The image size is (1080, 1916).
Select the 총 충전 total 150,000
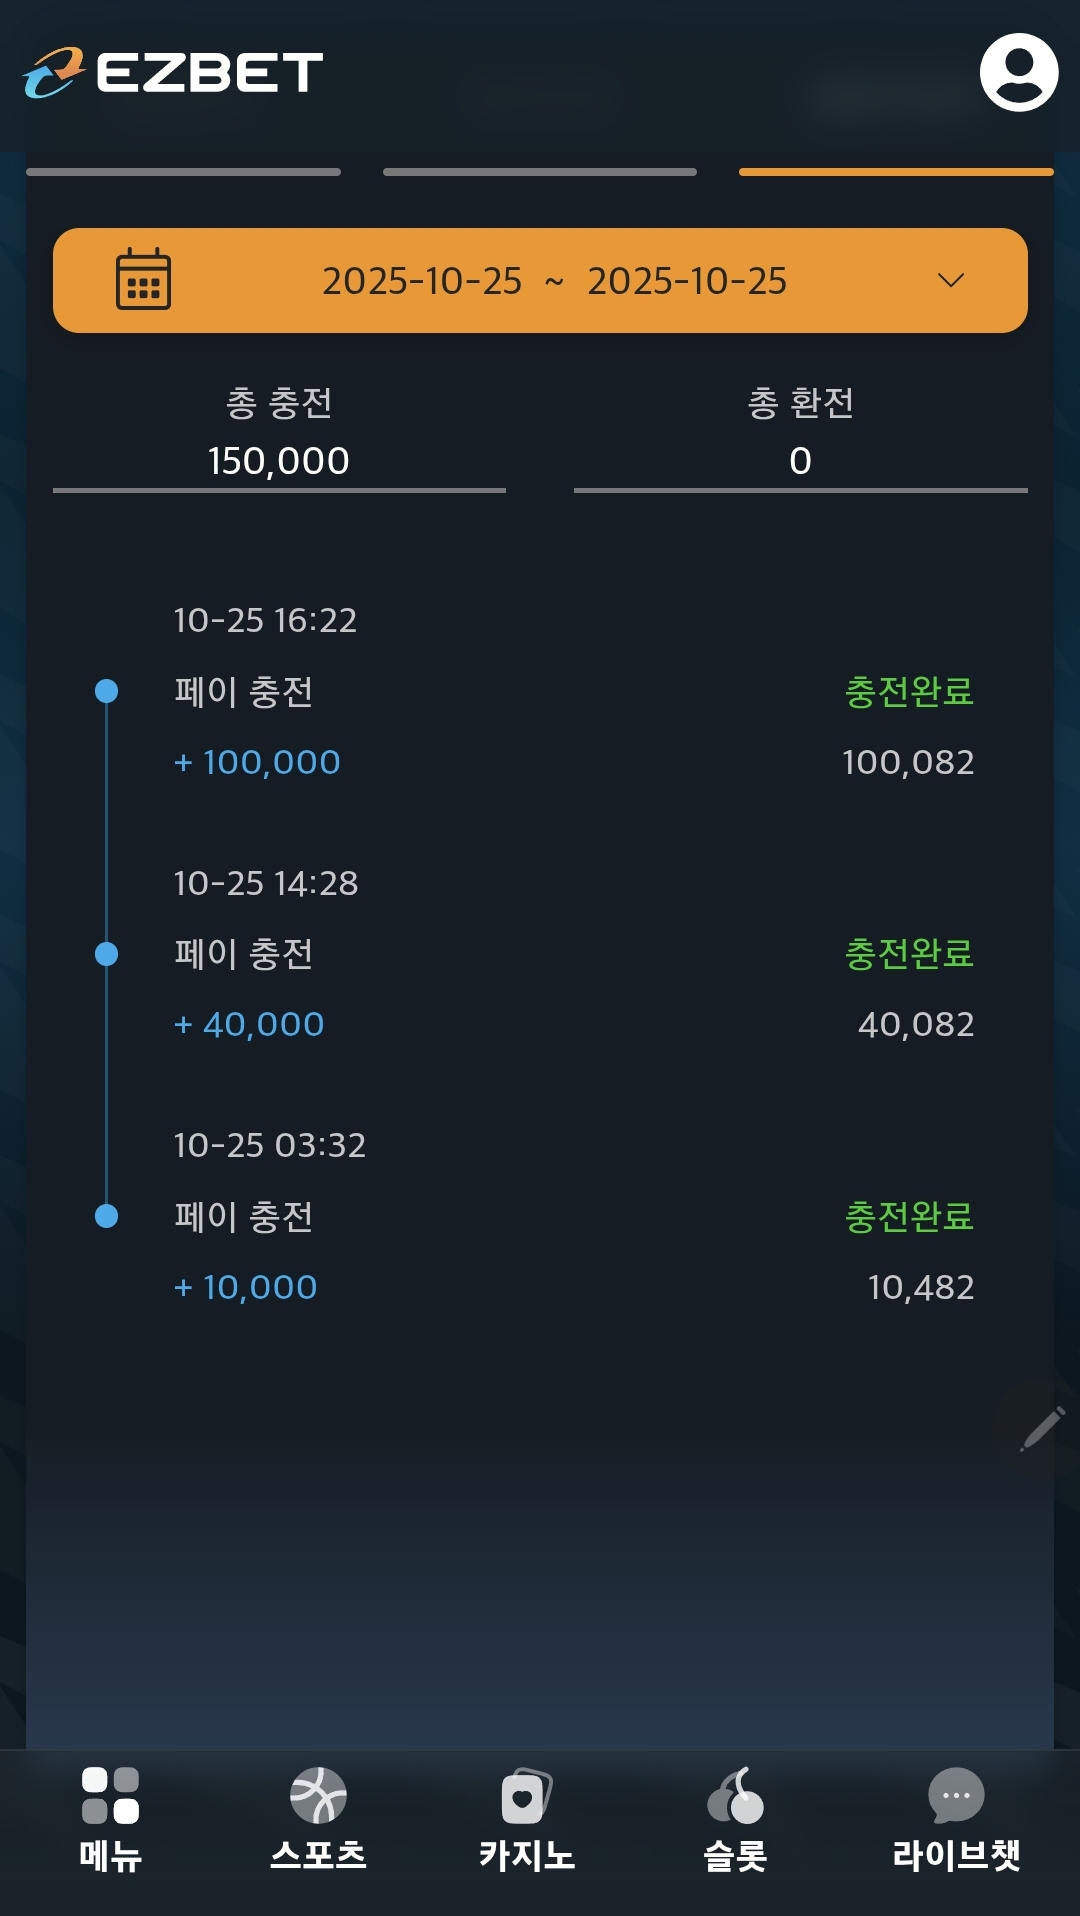pyautogui.click(x=279, y=460)
